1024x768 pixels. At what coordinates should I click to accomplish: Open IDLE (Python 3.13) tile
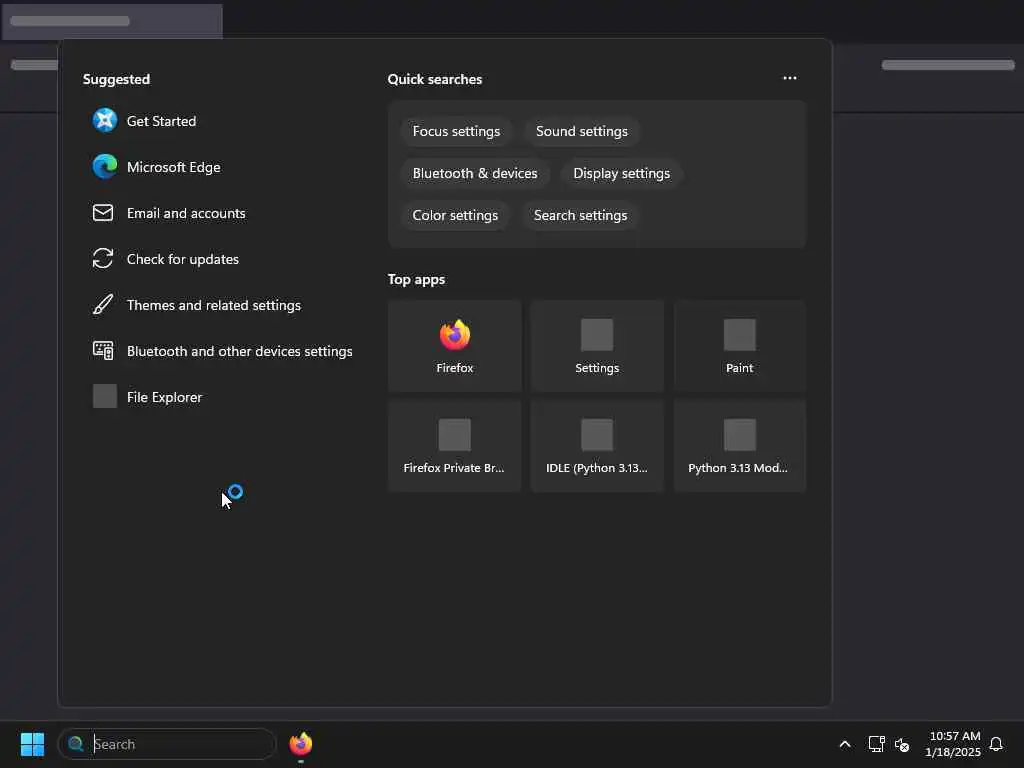pos(597,446)
